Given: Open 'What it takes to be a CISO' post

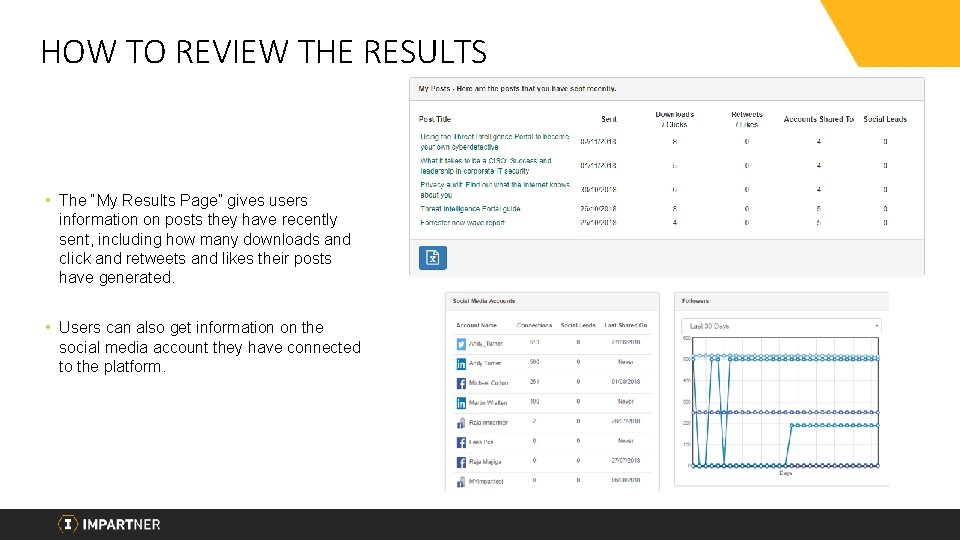Looking at the screenshot, I should [x=486, y=166].
